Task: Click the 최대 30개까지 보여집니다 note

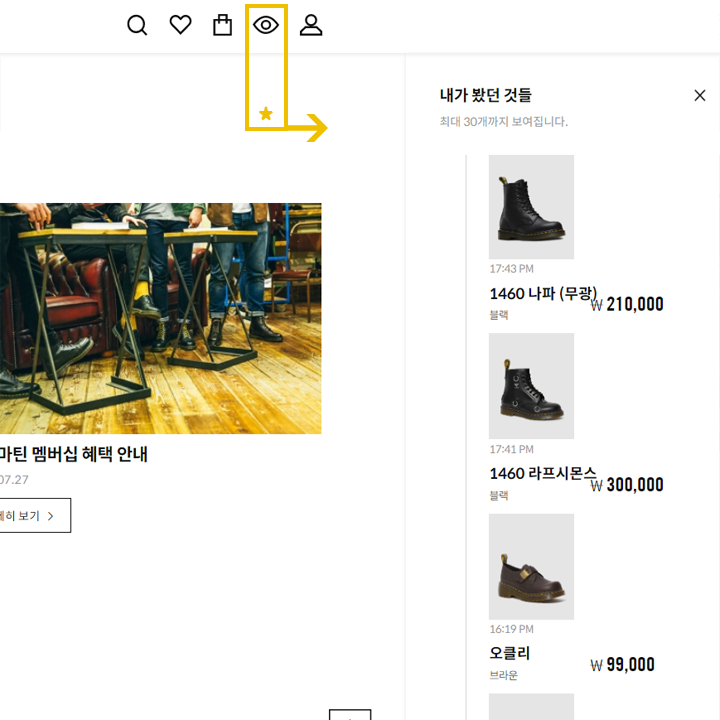Action: tap(504, 122)
